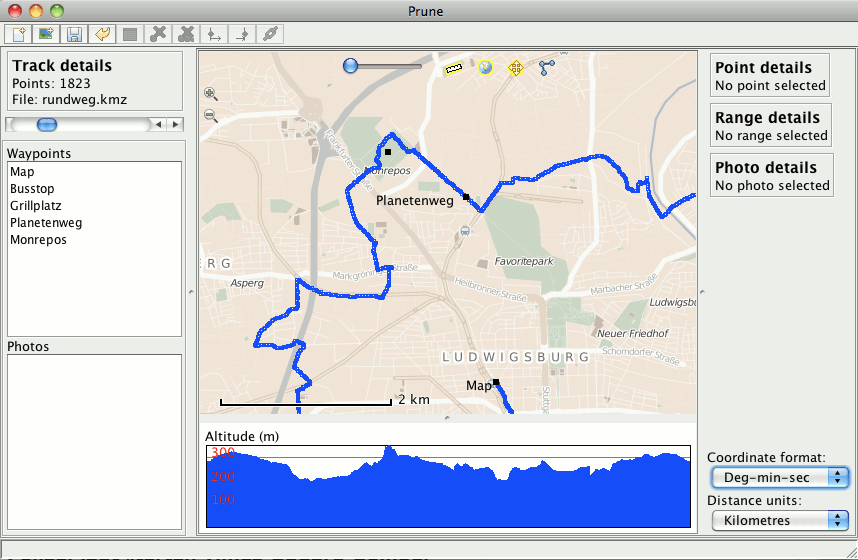Zoom out on the map

pyautogui.click(x=211, y=116)
